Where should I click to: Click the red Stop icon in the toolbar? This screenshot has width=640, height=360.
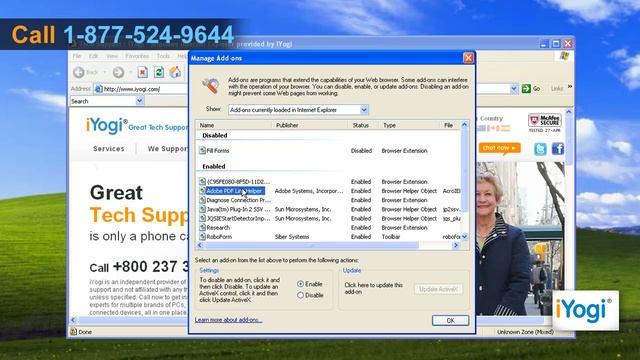[142, 72]
